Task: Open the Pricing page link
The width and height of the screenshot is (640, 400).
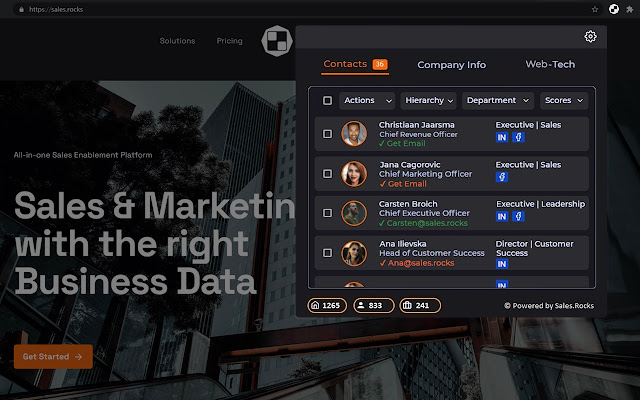Action: tap(229, 41)
